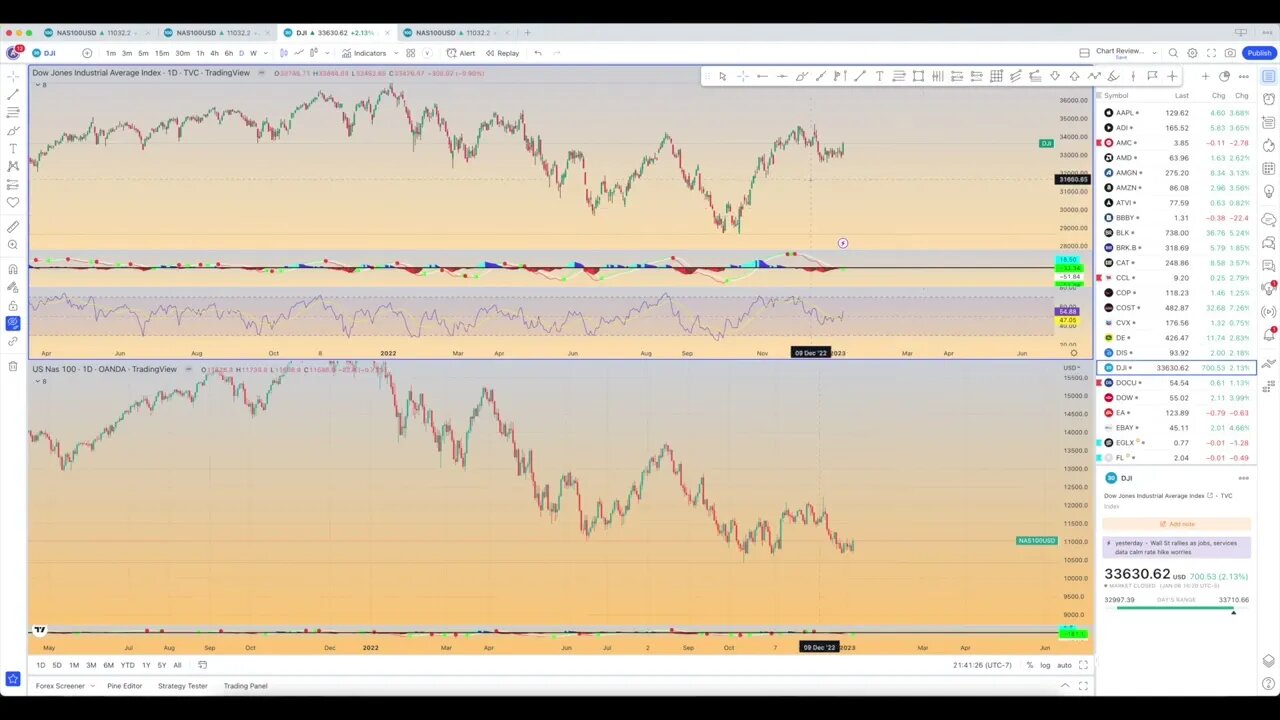The image size is (1280, 720).
Task: Collapse US Nas 100 chart indicator legend
Action: coord(40,381)
